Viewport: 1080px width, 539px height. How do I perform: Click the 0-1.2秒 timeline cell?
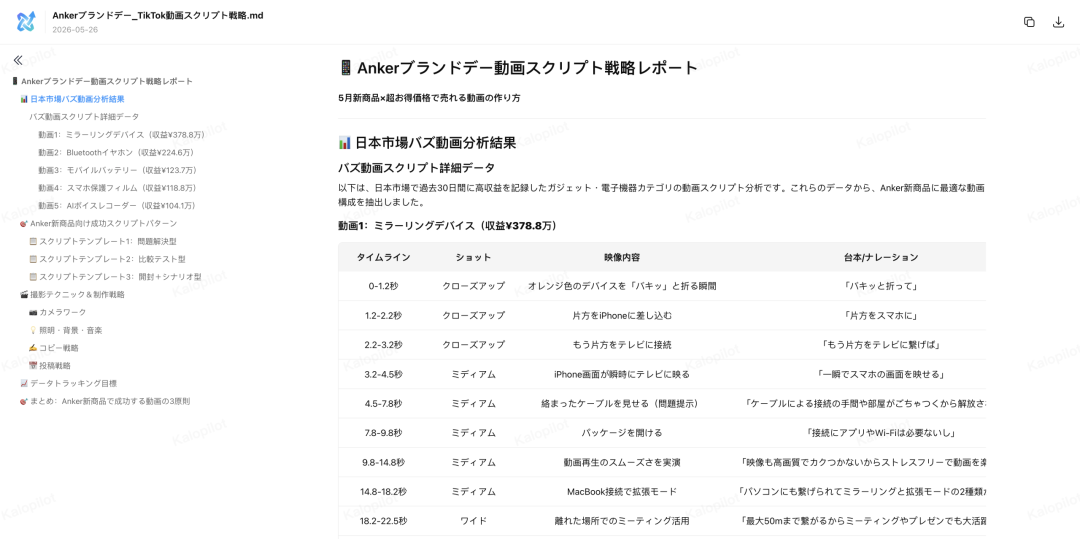[383, 286]
